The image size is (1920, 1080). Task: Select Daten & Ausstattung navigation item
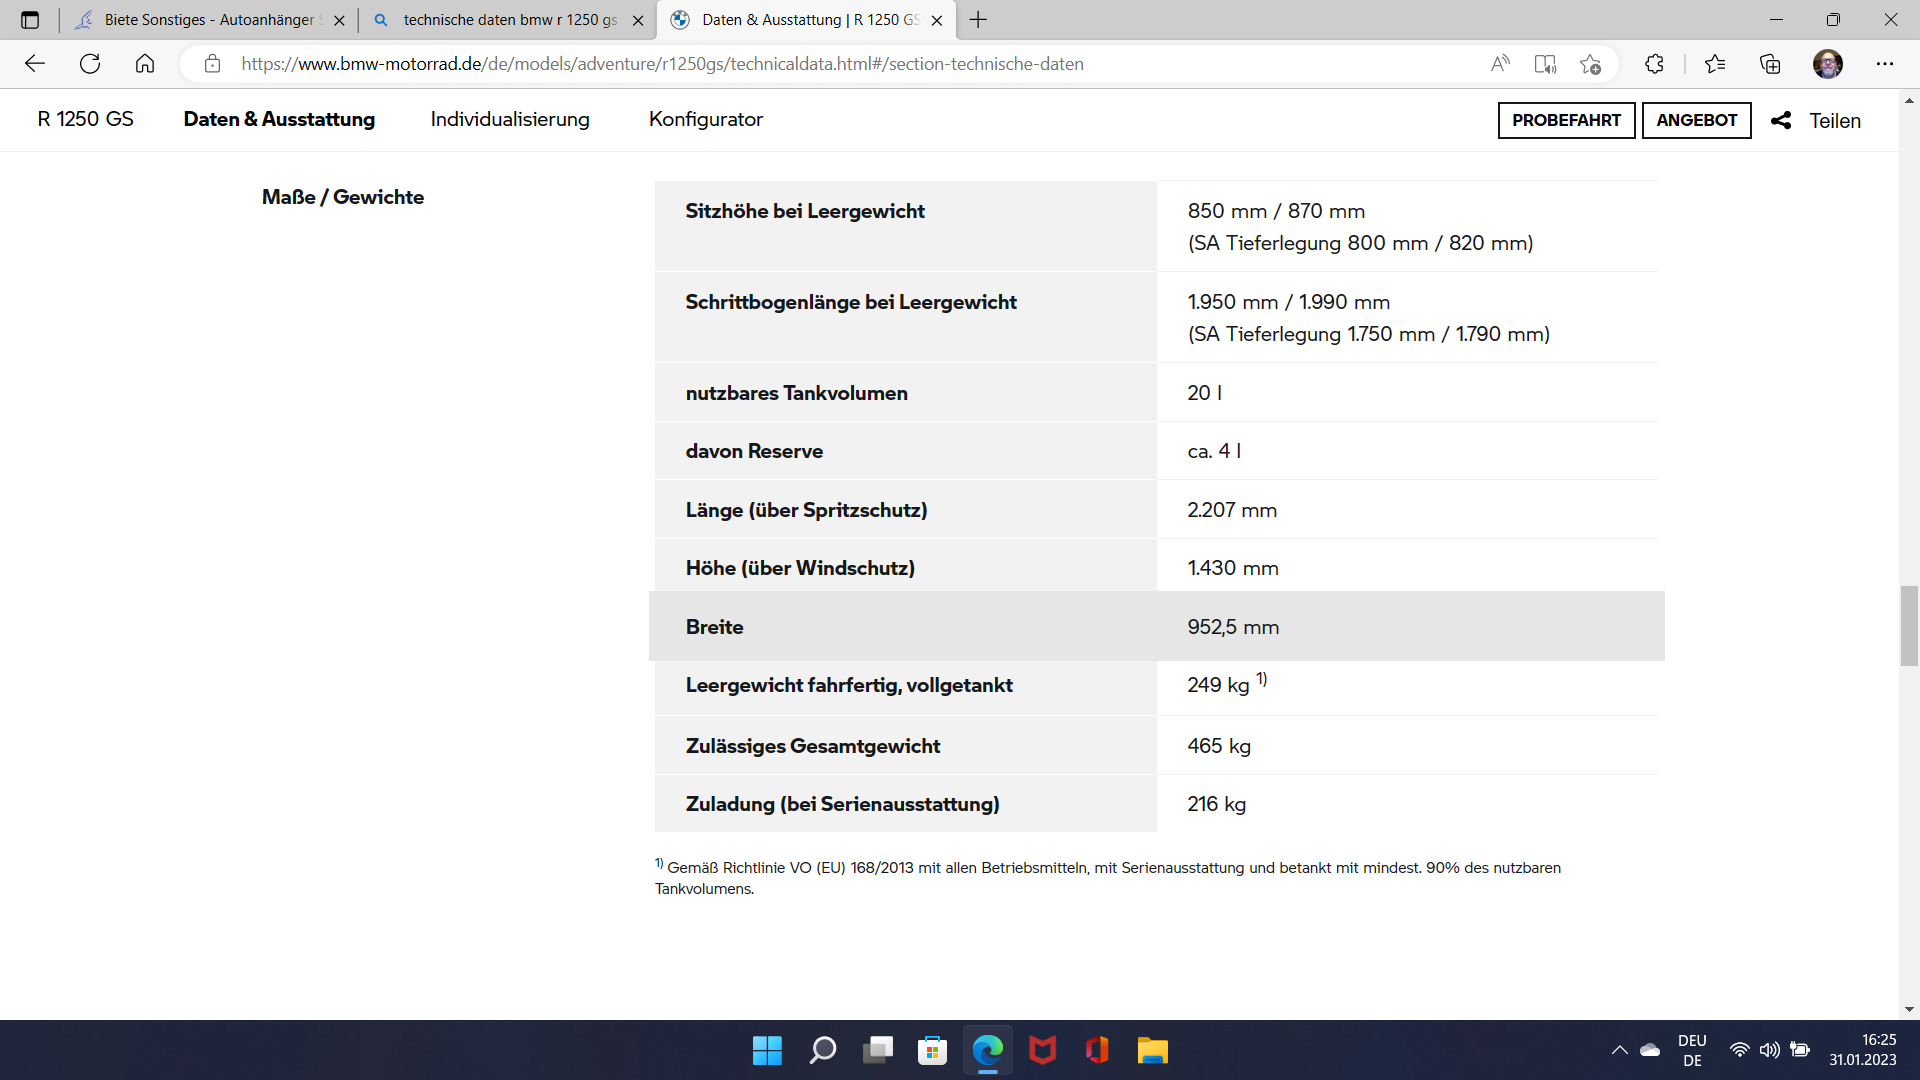coord(279,119)
